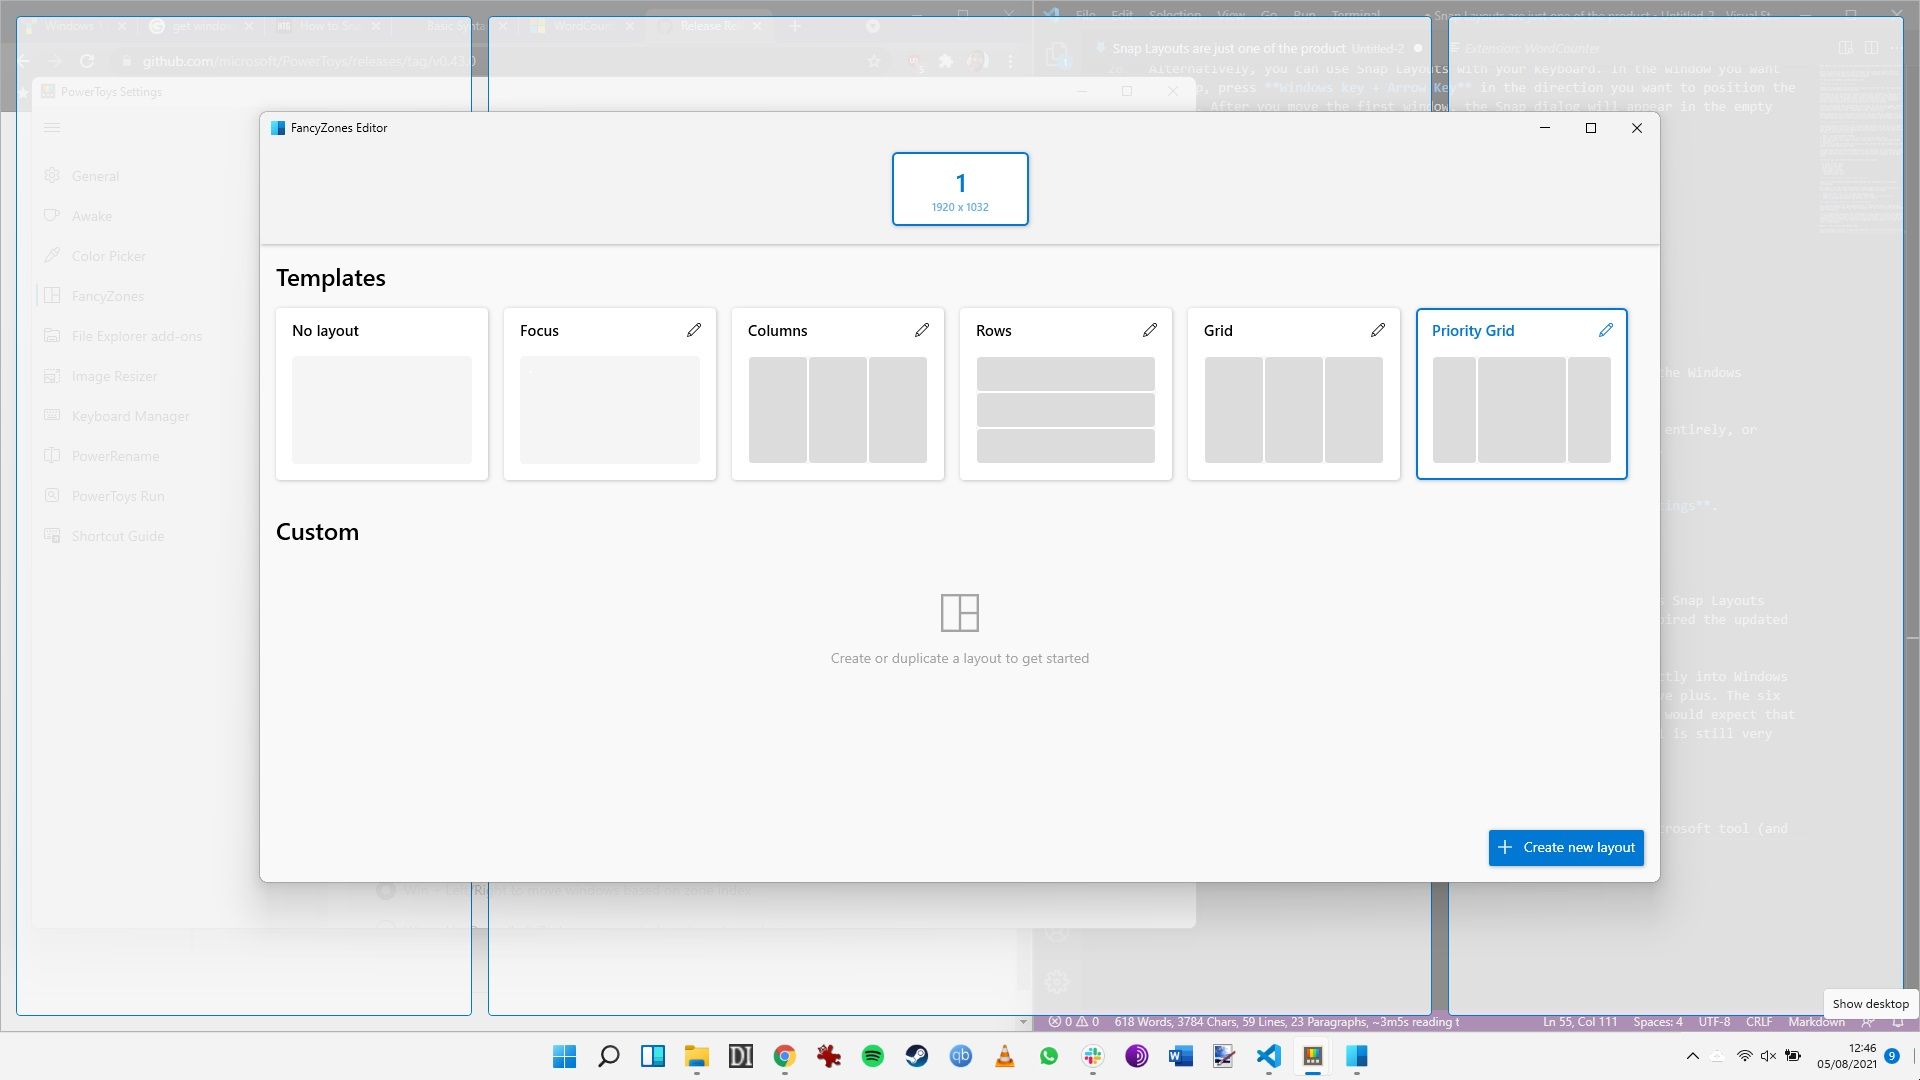Select the Focus layout template
The height and width of the screenshot is (1080, 1920).
tap(609, 393)
